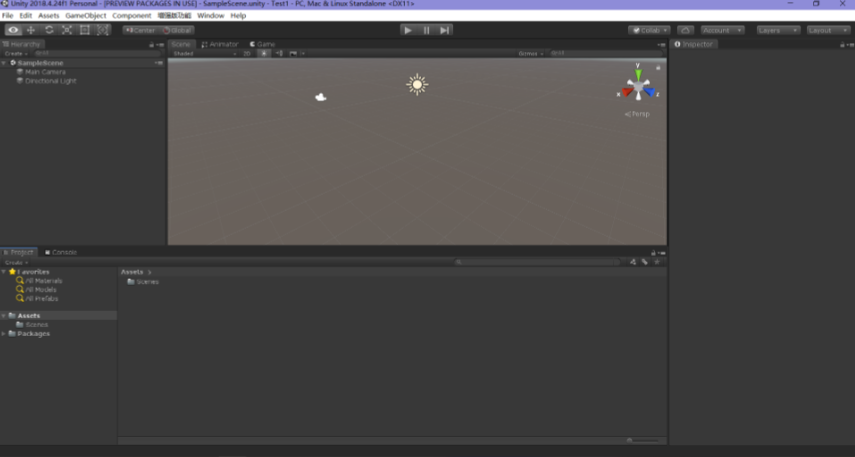Open the Layers dropdown
The height and width of the screenshot is (457, 855).
point(777,30)
